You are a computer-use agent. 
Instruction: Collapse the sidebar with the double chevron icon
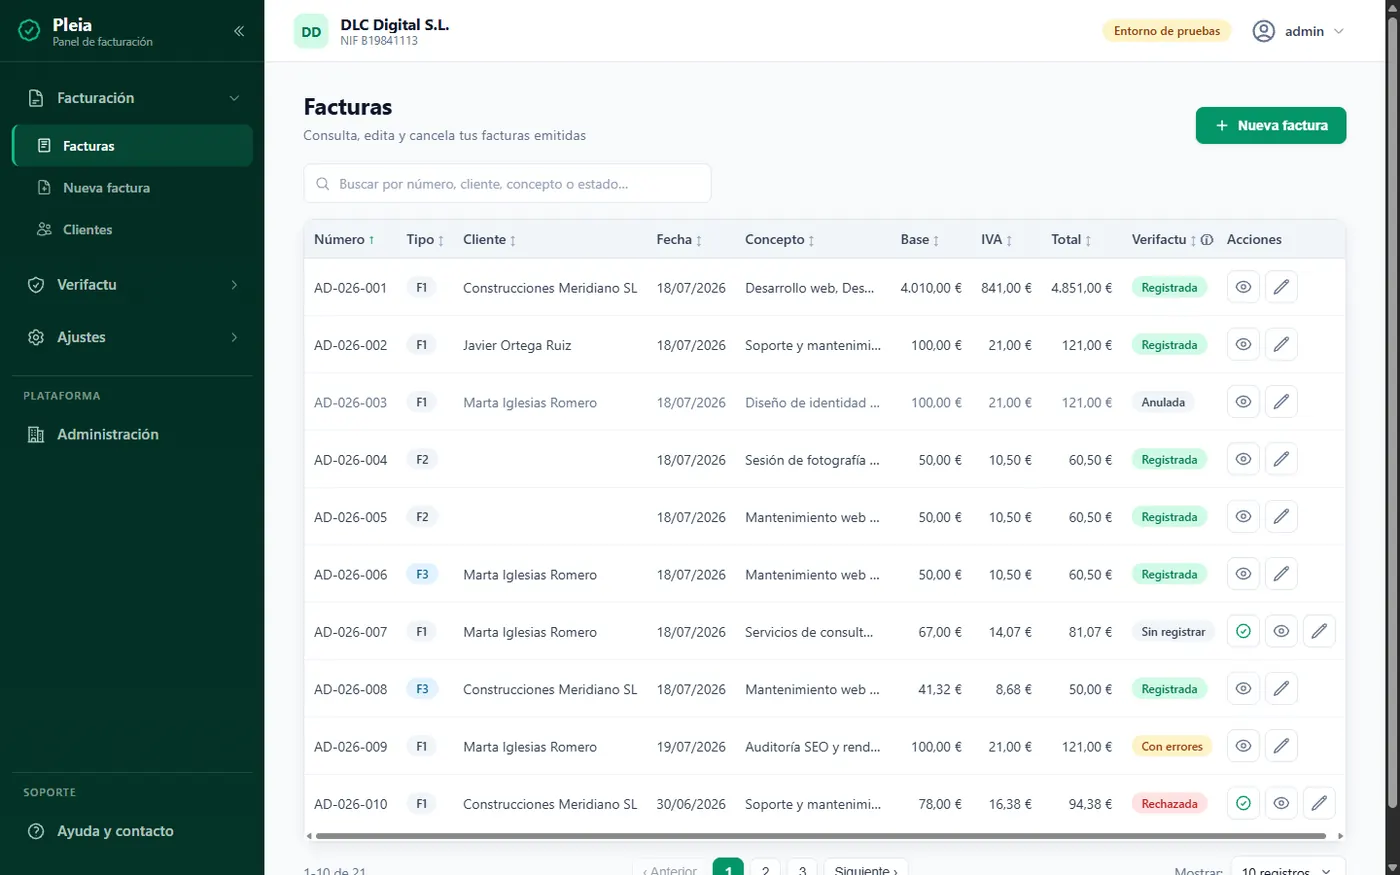pyautogui.click(x=239, y=31)
